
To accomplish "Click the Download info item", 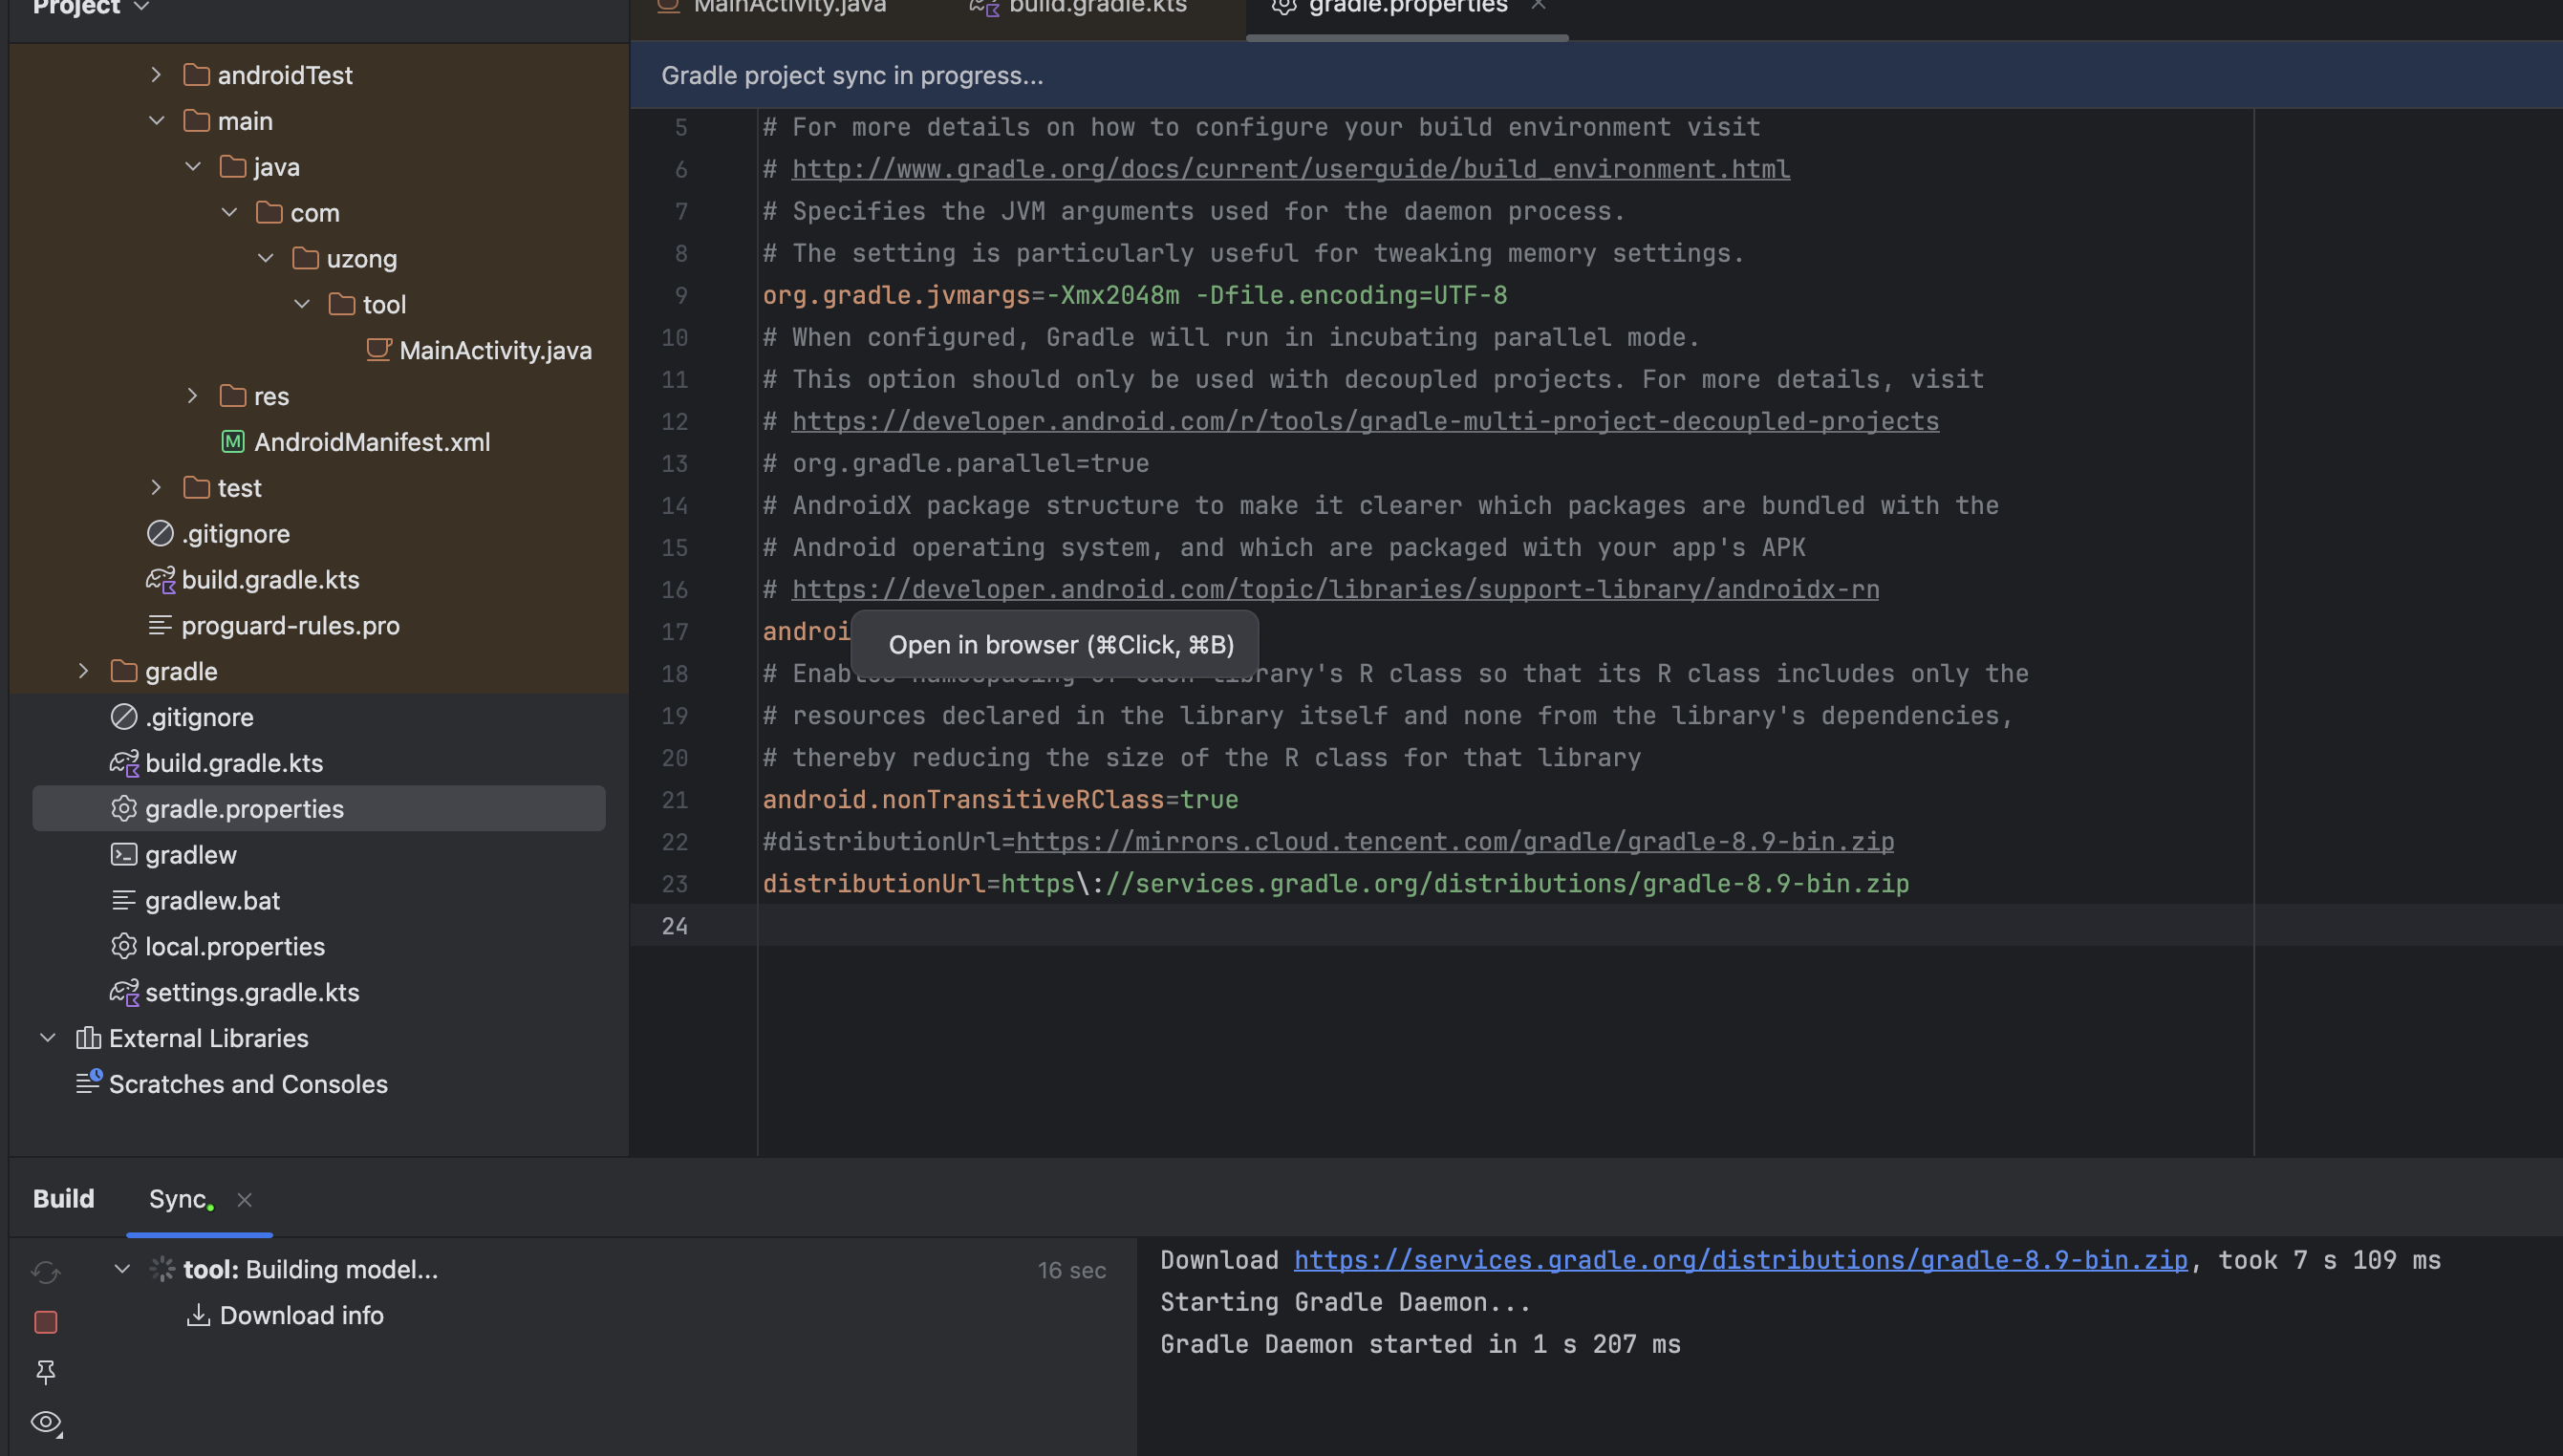I will [300, 1315].
